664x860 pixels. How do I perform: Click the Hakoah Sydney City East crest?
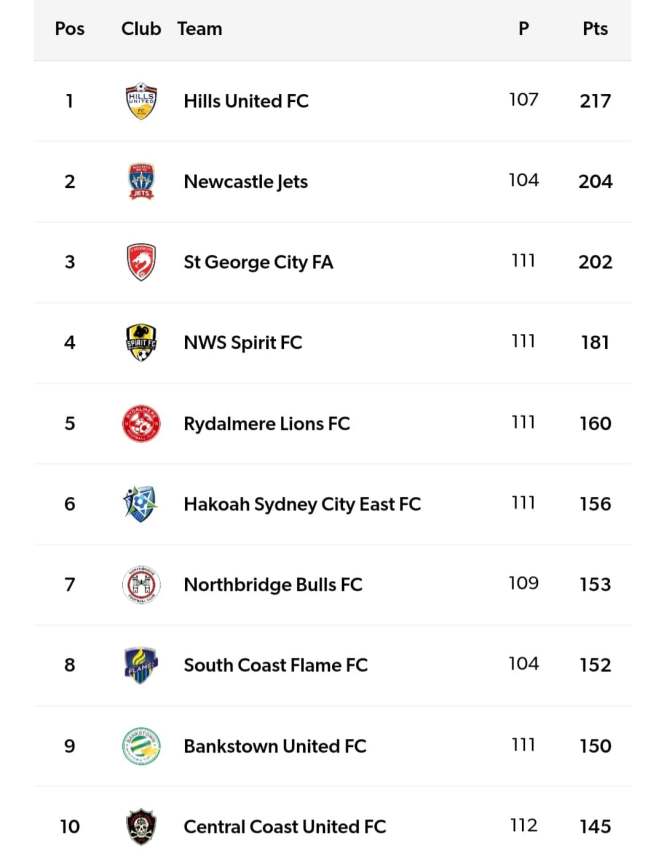pos(141,504)
